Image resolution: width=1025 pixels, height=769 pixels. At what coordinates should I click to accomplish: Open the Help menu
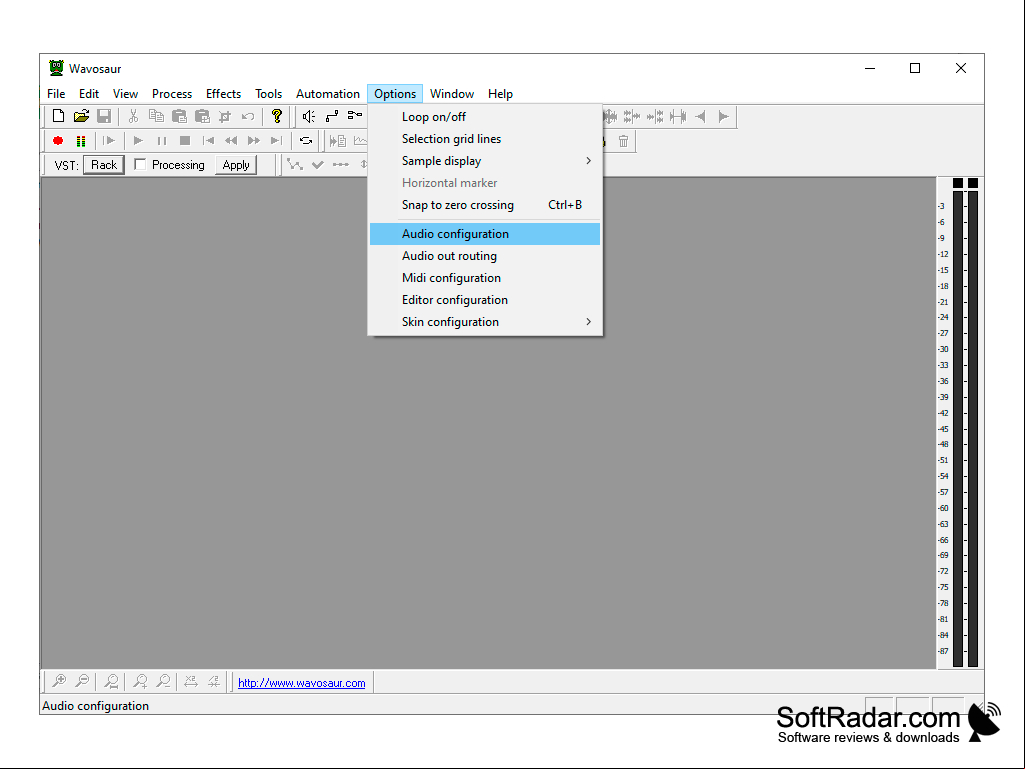[x=500, y=94]
